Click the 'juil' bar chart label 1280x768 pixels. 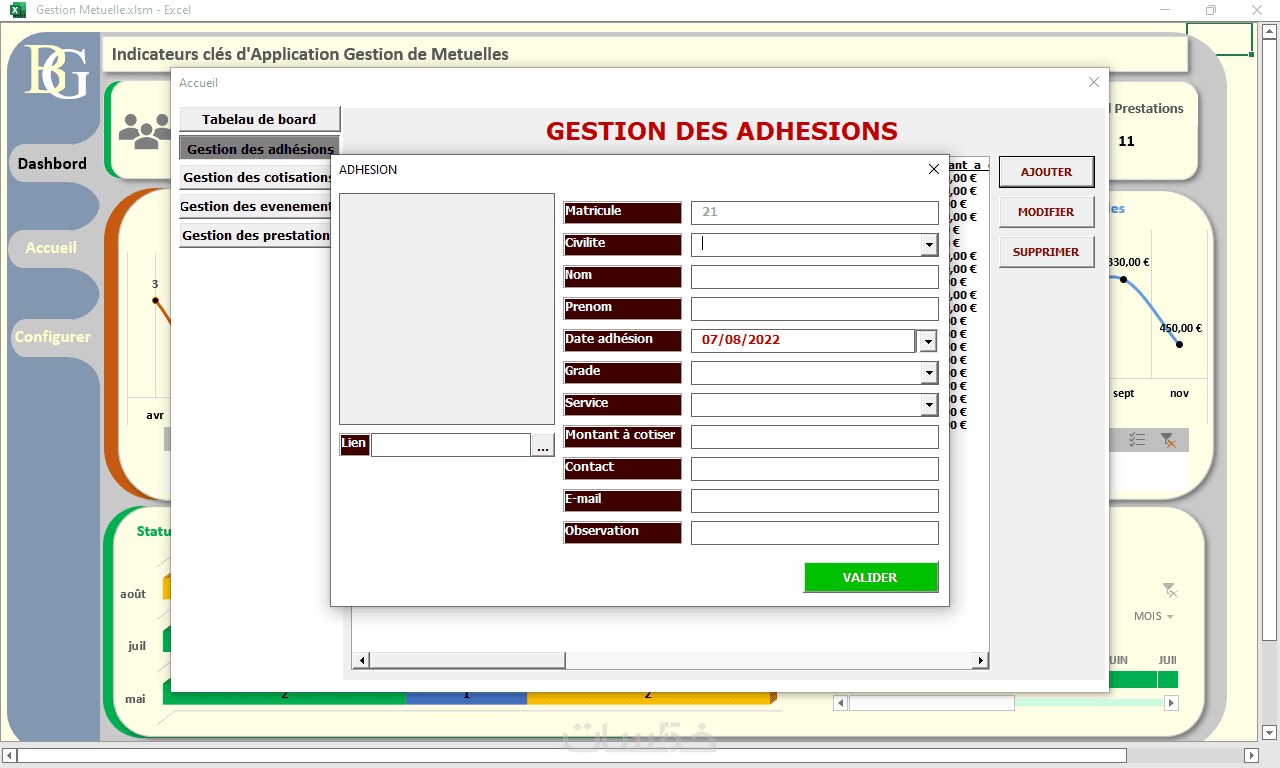[137, 646]
